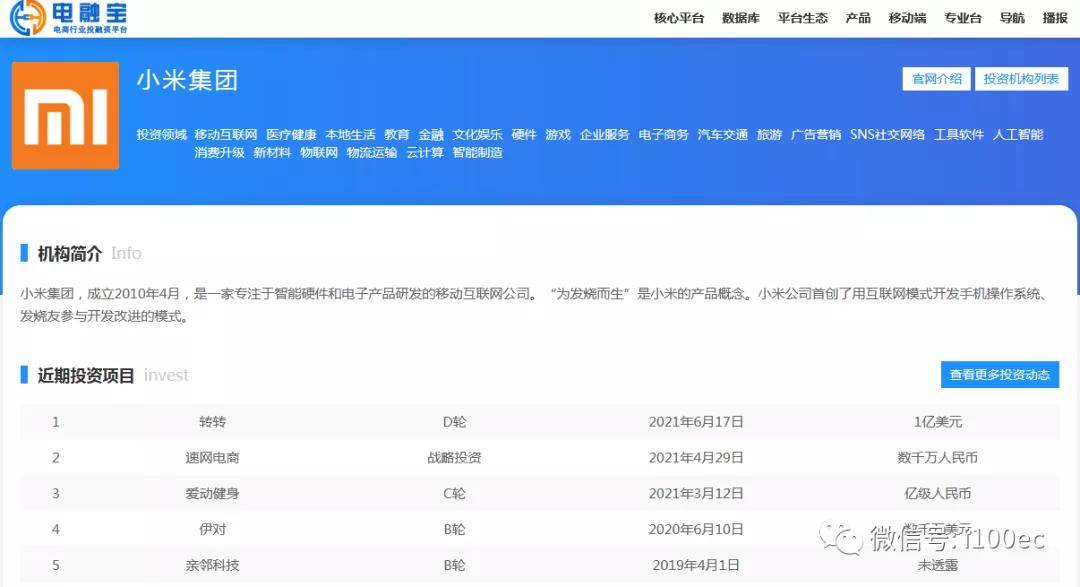Click the amount 1亿美元
Screen dimensions: 1080x587
click(937, 422)
